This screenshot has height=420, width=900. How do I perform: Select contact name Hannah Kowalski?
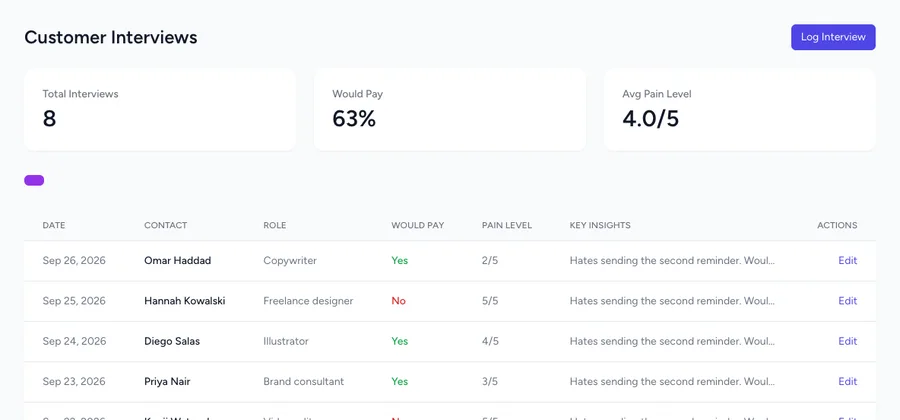point(184,301)
